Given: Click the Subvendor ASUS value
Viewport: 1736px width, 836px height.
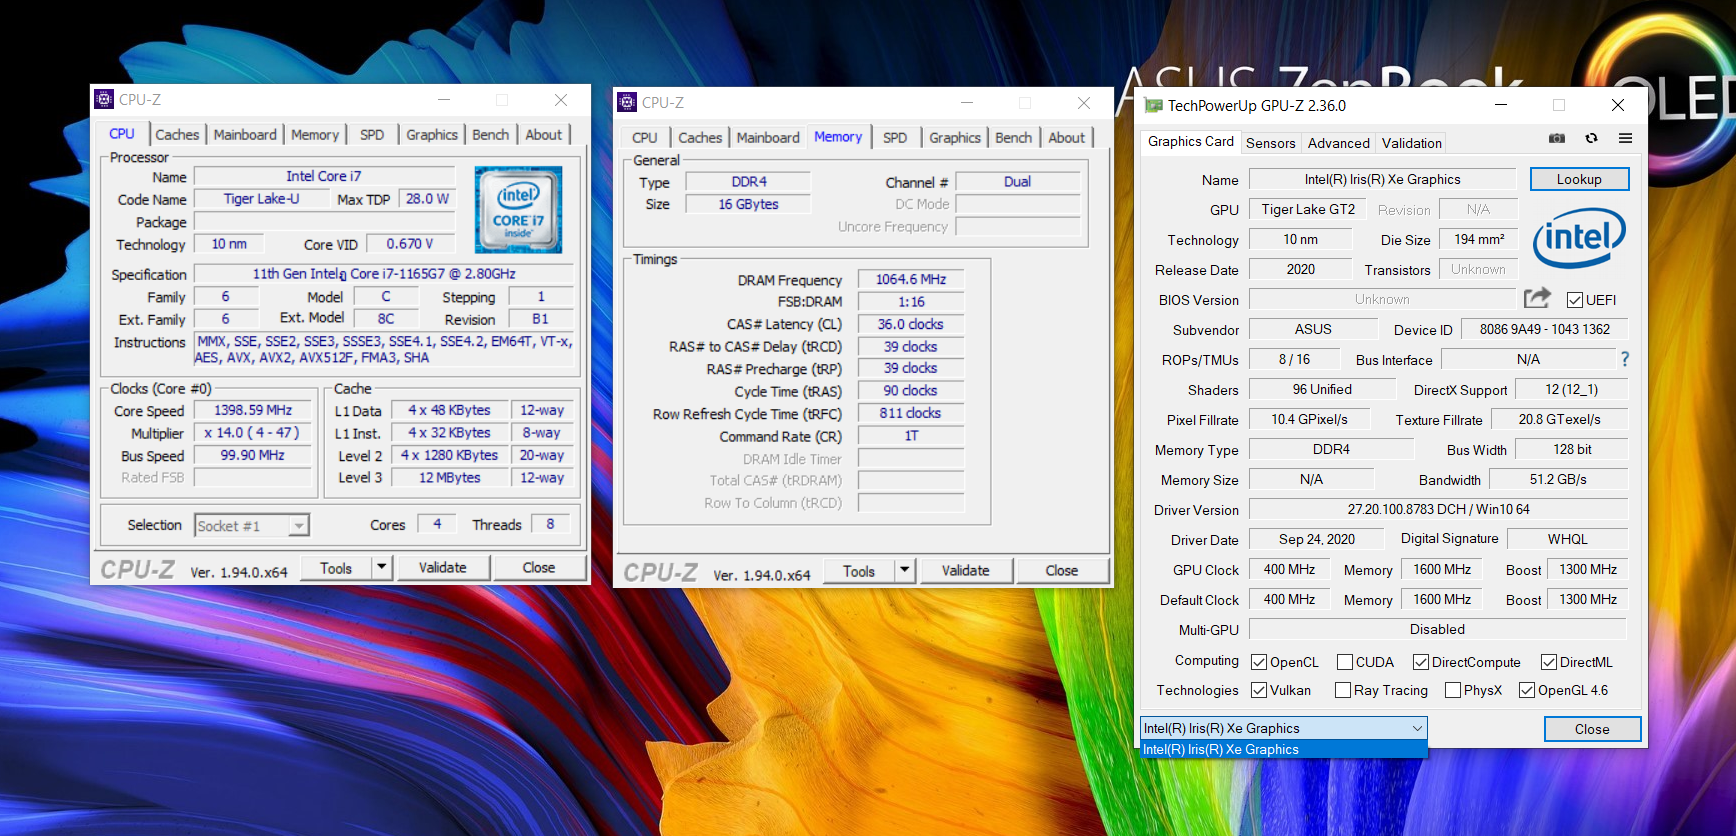Looking at the screenshot, I should click(1313, 329).
